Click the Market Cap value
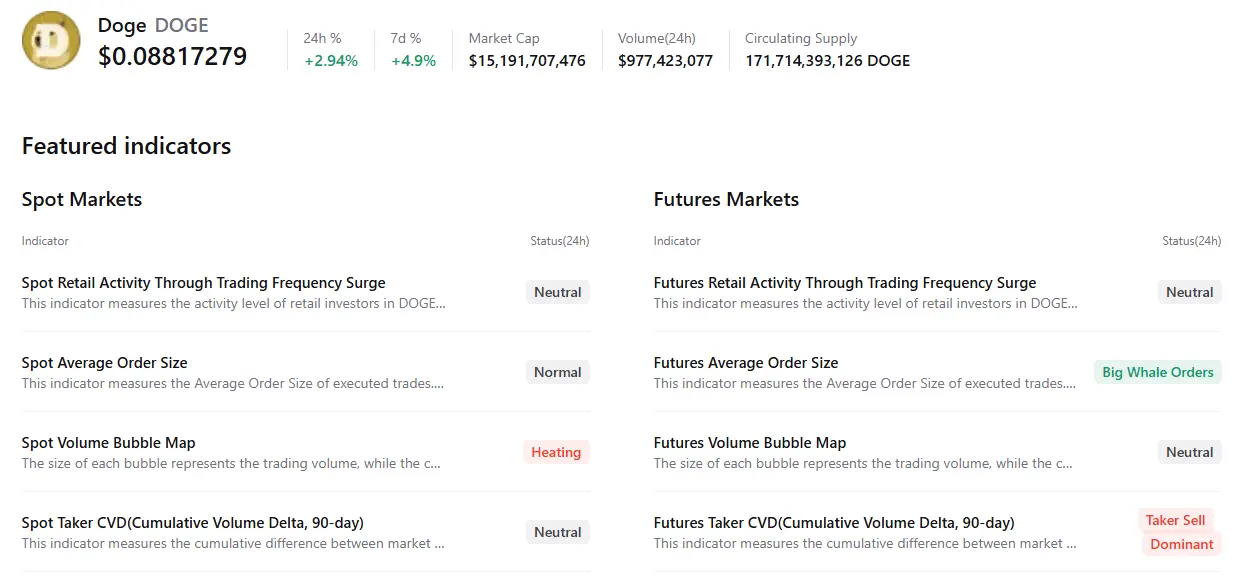 pyautogui.click(x=527, y=61)
